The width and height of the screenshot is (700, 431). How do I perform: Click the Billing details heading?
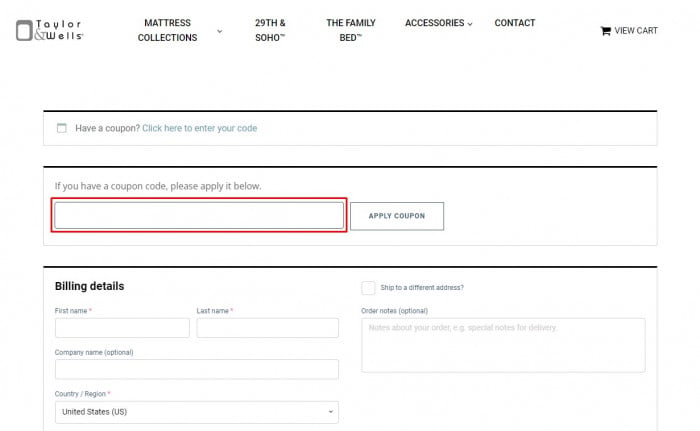pyautogui.click(x=89, y=286)
